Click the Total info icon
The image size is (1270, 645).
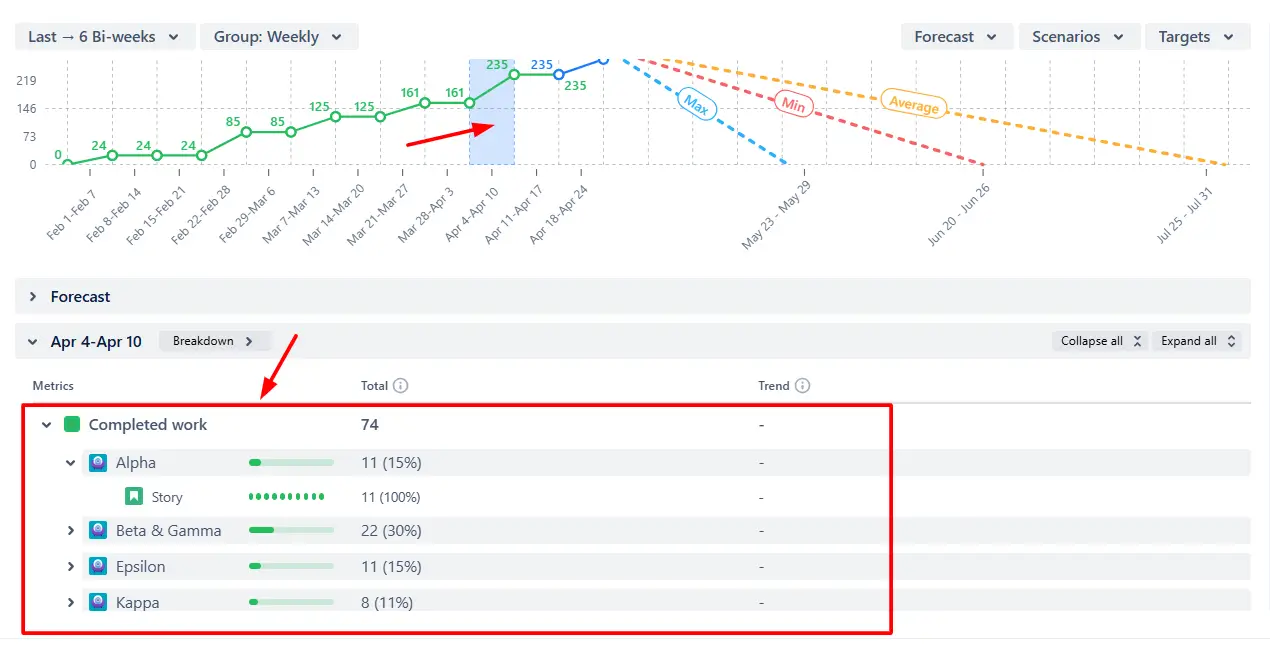(401, 386)
